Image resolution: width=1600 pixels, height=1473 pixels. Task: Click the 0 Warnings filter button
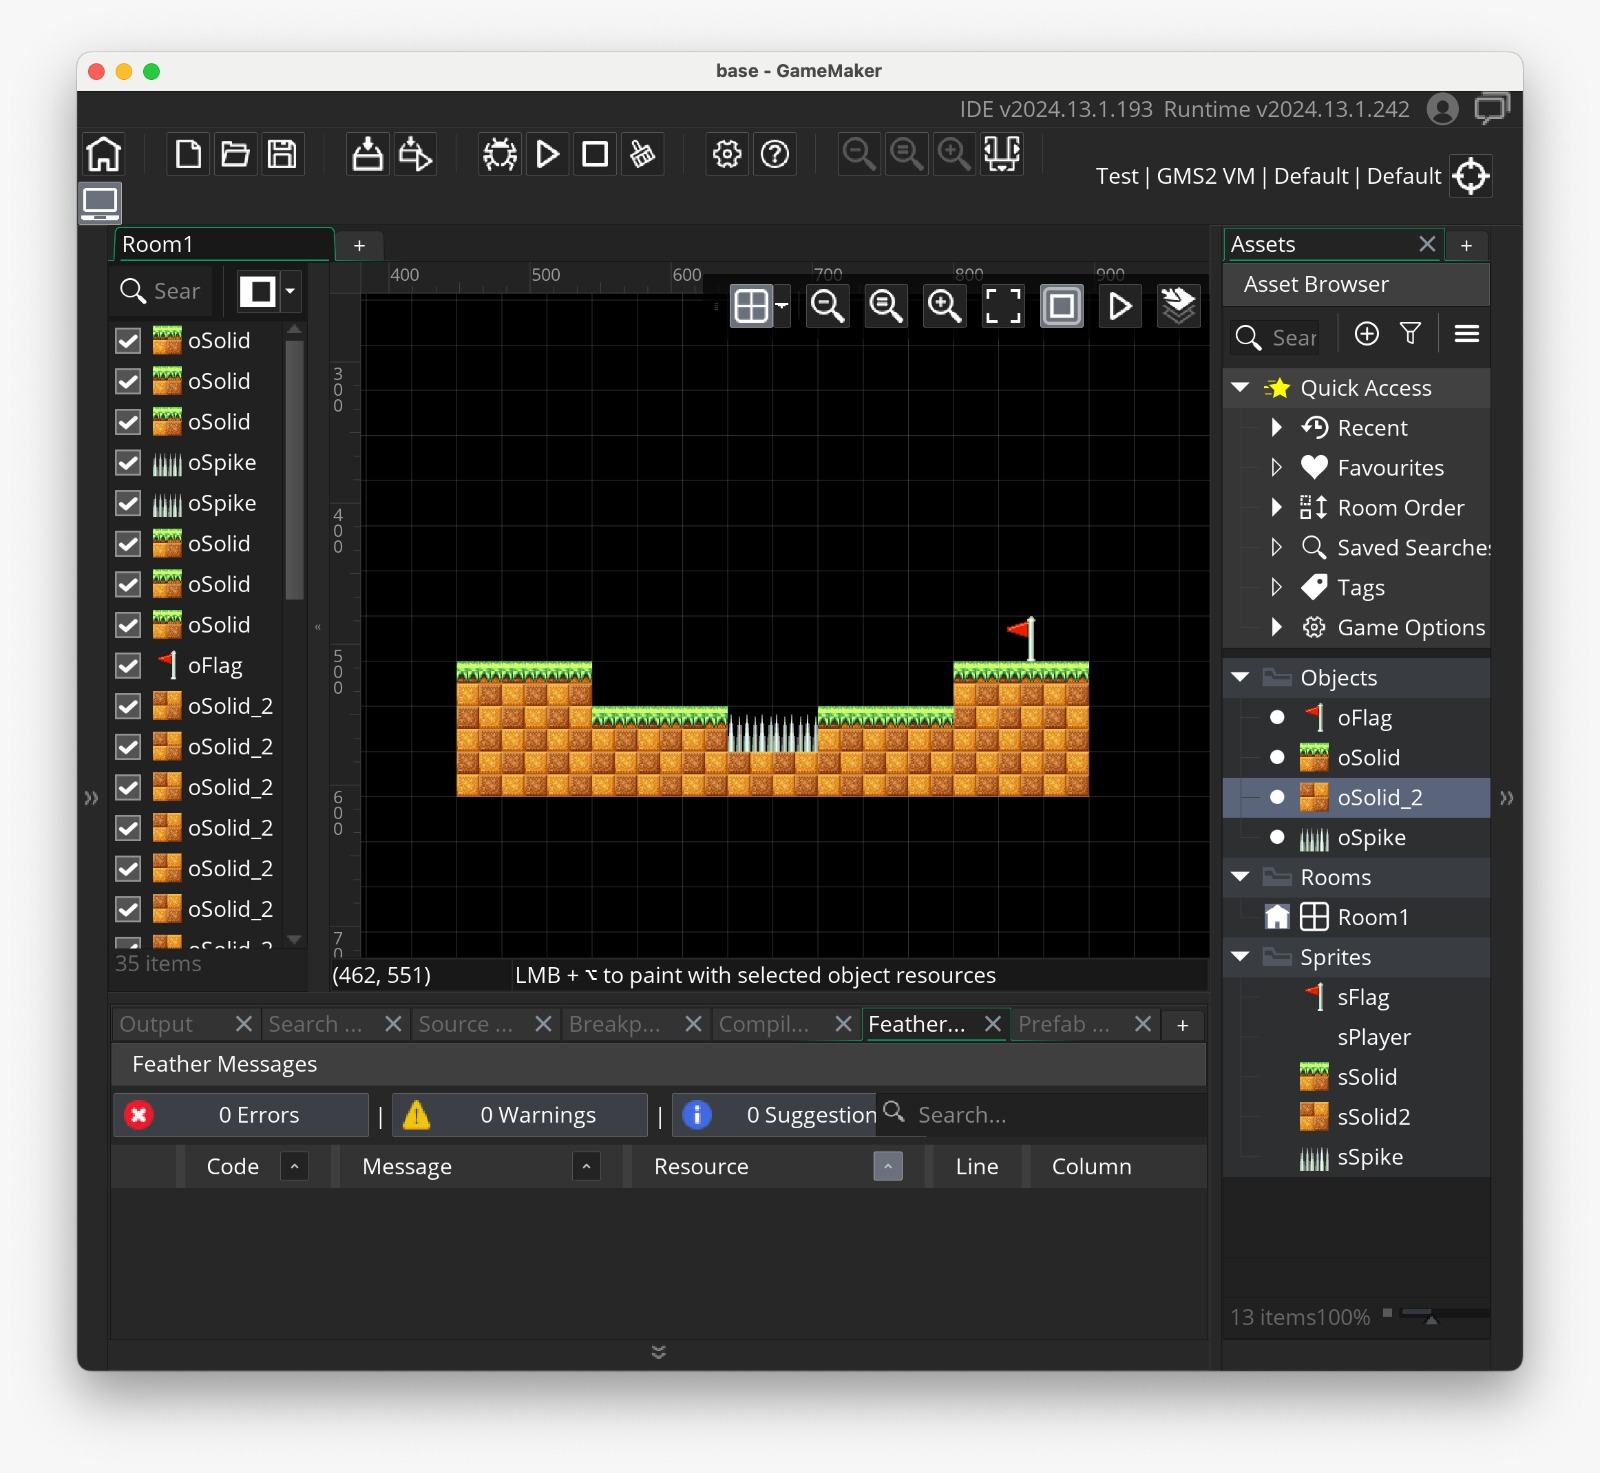[x=520, y=1115]
